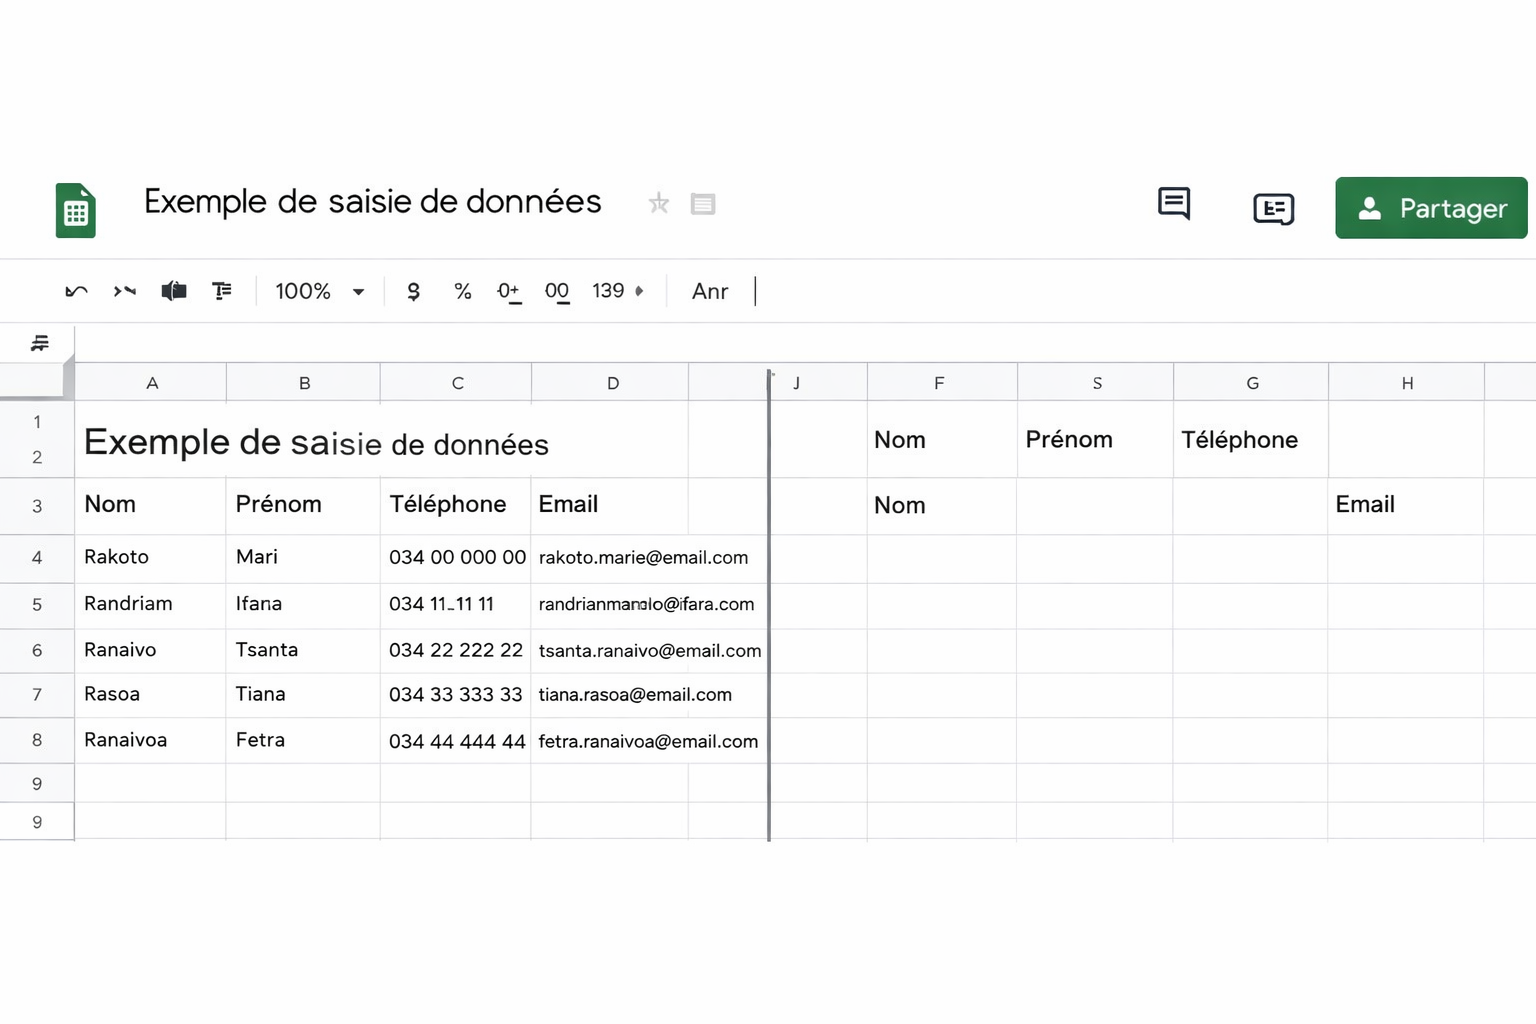Select the cell containing 'Rasoa'
This screenshot has height=1024, width=1536.
click(x=151, y=695)
